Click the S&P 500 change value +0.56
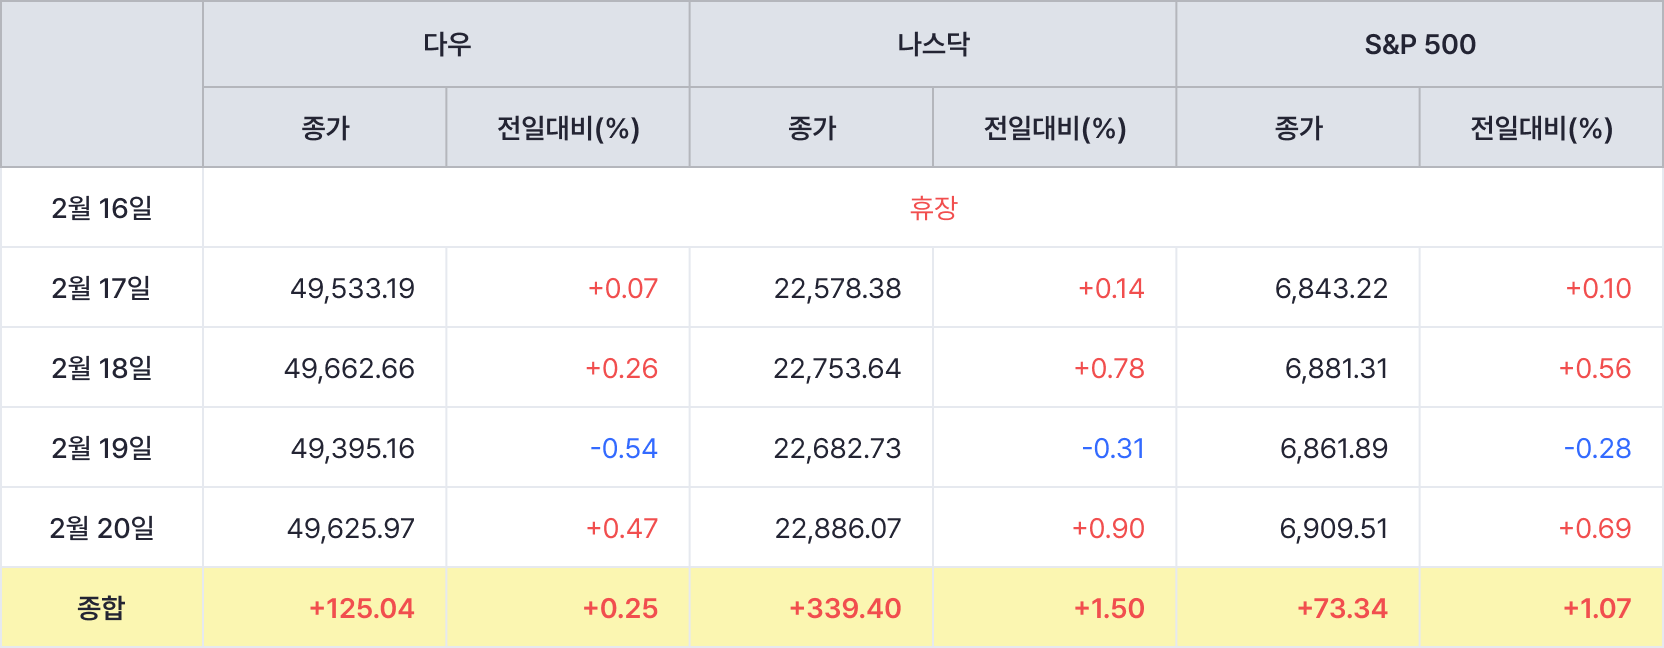The width and height of the screenshot is (1664, 648). tap(1595, 368)
